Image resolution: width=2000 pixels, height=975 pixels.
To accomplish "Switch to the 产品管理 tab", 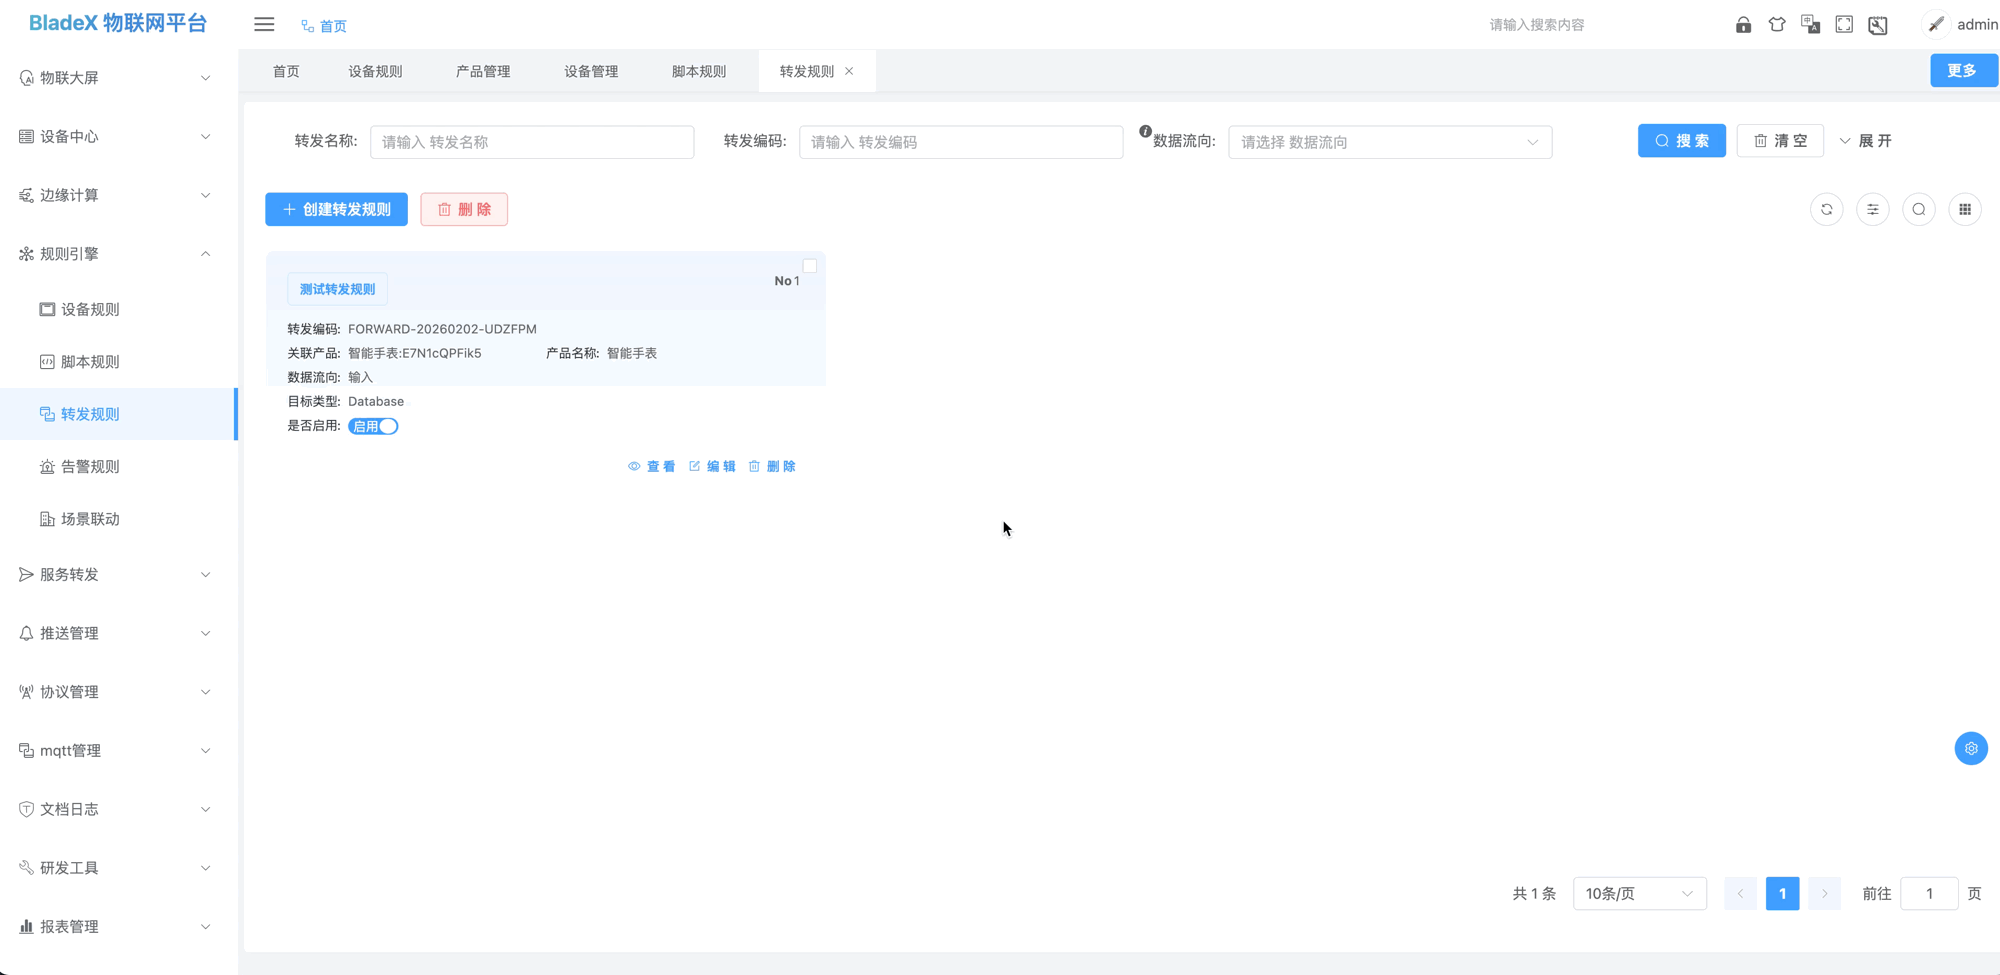I will point(483,71).
